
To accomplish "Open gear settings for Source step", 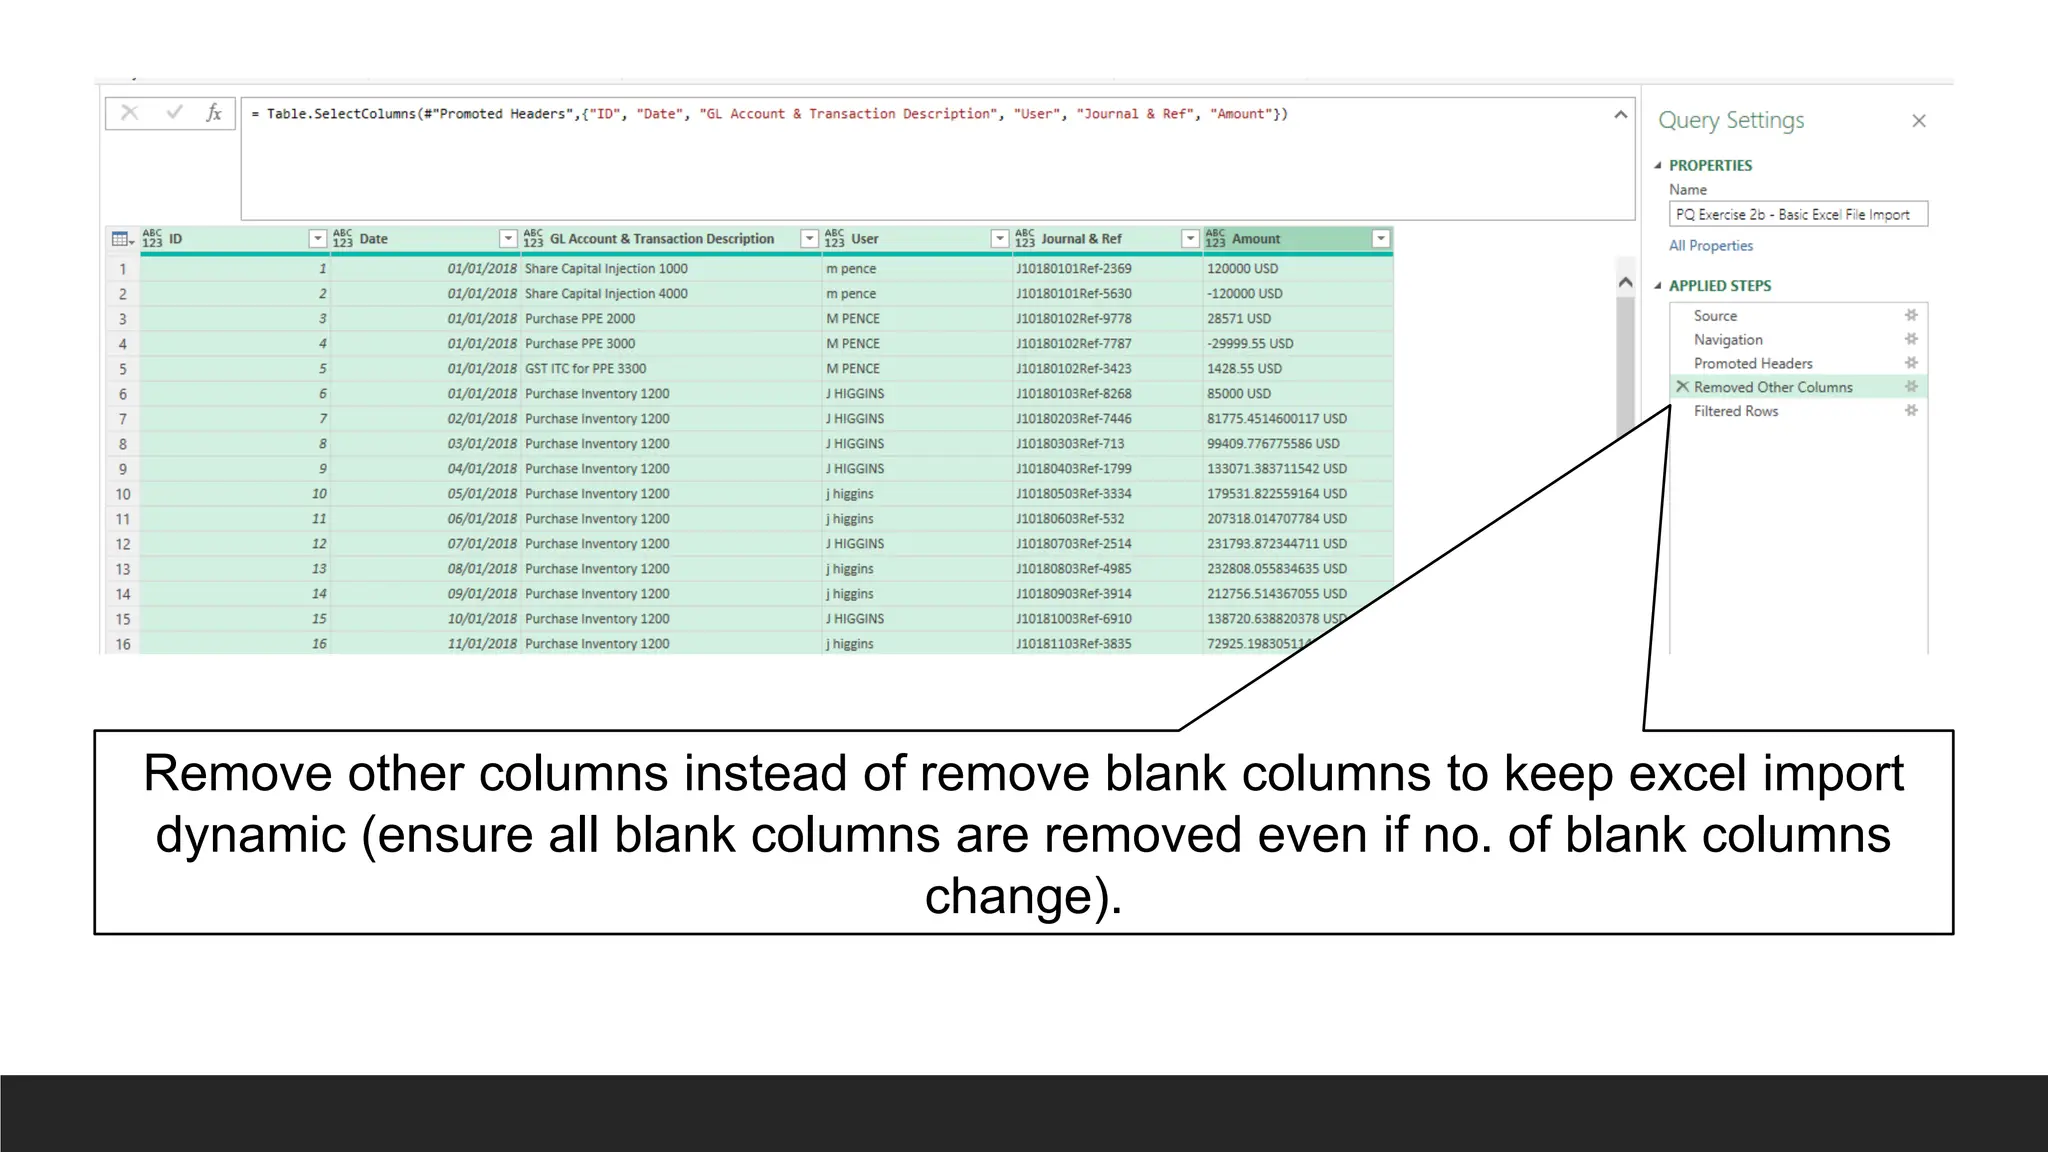I will tap(1911, 315).
